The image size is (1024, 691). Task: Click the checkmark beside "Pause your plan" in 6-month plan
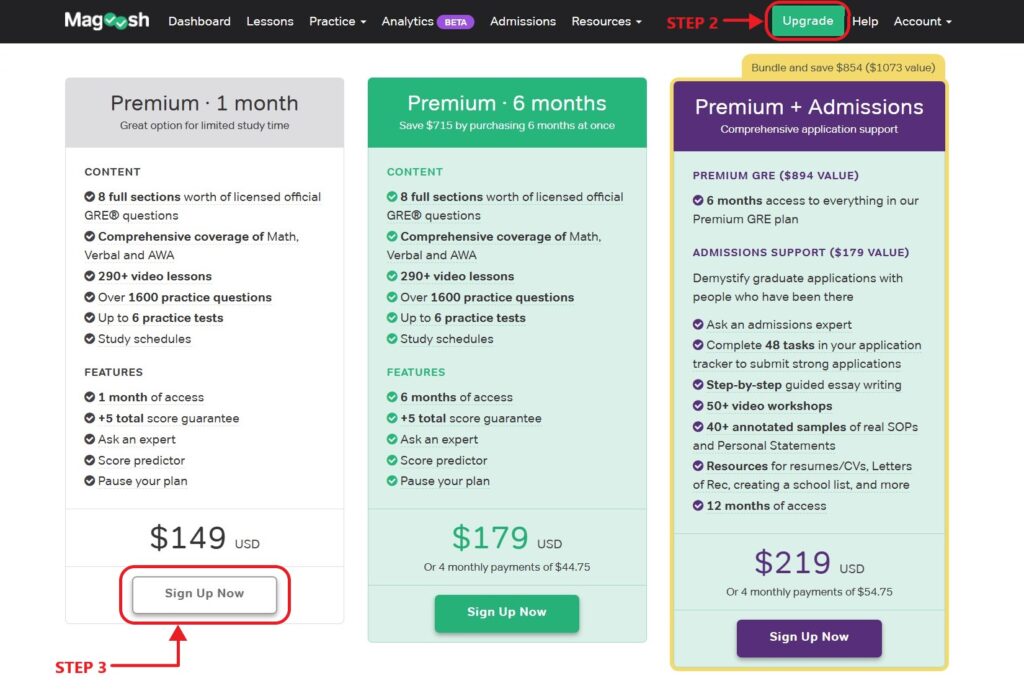tap(392, 481)
